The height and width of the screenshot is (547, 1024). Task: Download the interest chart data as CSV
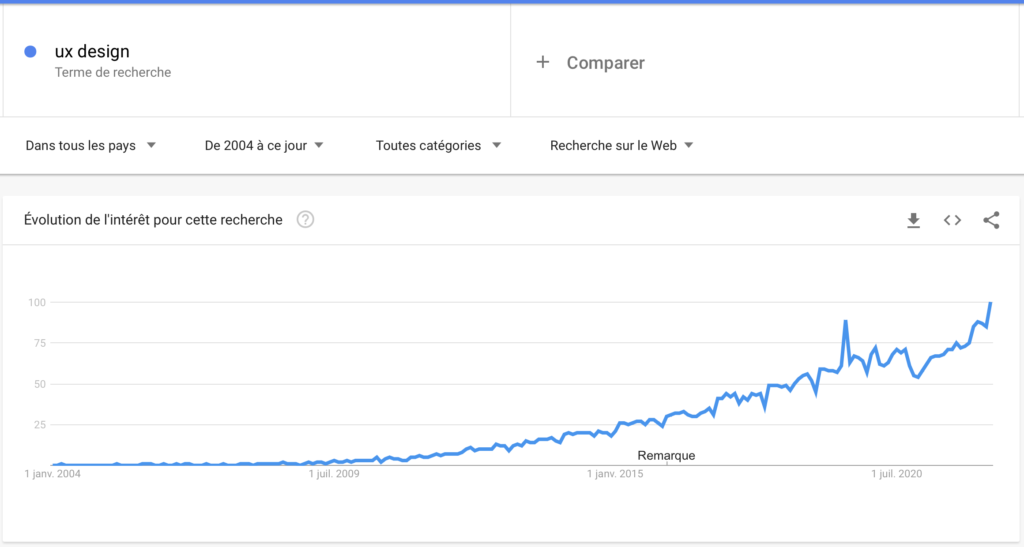[914, 221]
